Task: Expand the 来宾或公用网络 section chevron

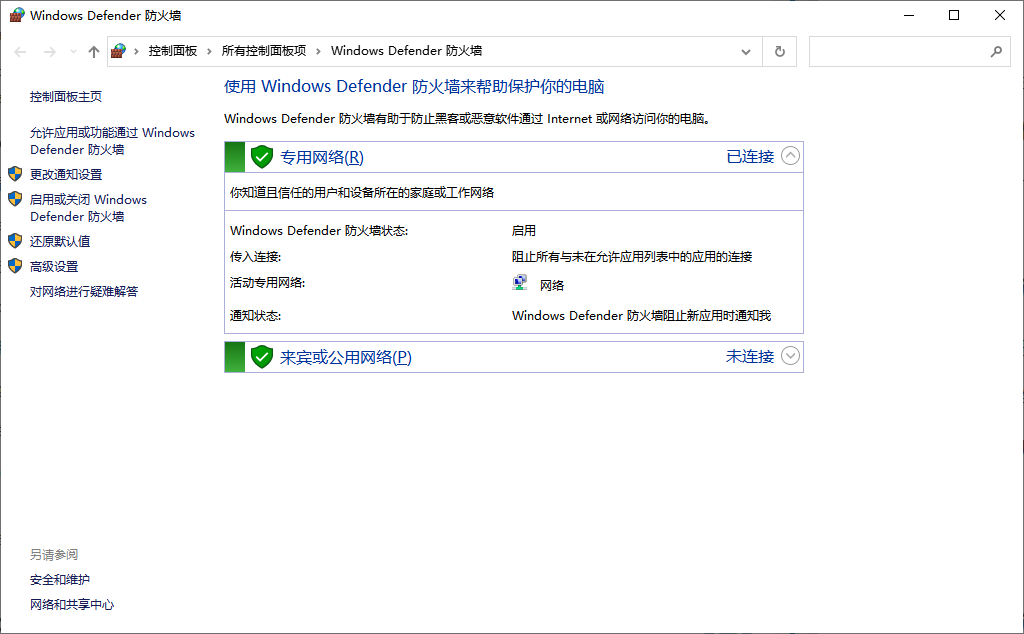Action: pyautogui.click(x=791, y=356)
